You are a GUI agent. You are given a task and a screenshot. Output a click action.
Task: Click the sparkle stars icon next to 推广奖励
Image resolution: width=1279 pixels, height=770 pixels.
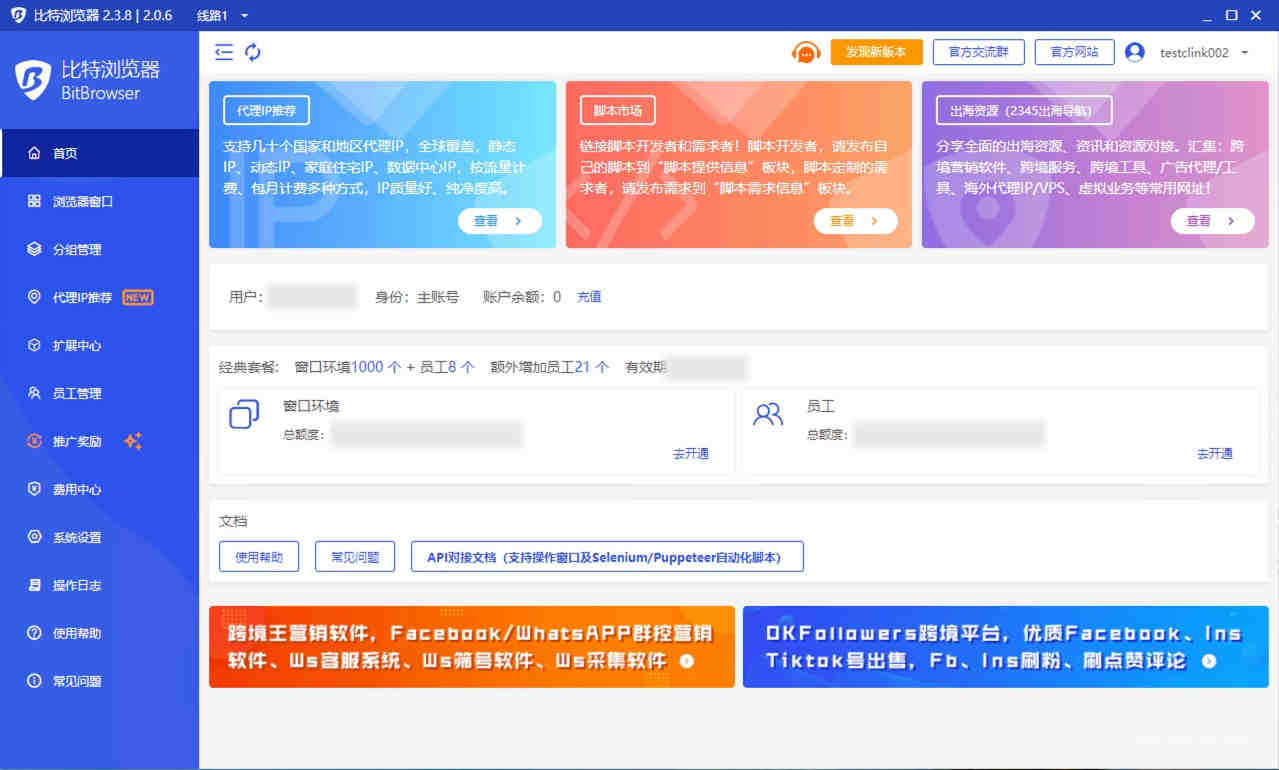point(133,441)
